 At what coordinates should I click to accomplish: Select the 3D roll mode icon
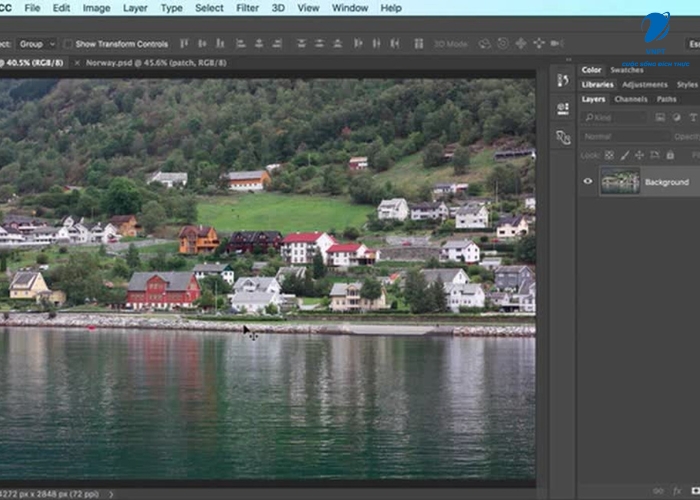pyautogui.click(x=503, y=43)
